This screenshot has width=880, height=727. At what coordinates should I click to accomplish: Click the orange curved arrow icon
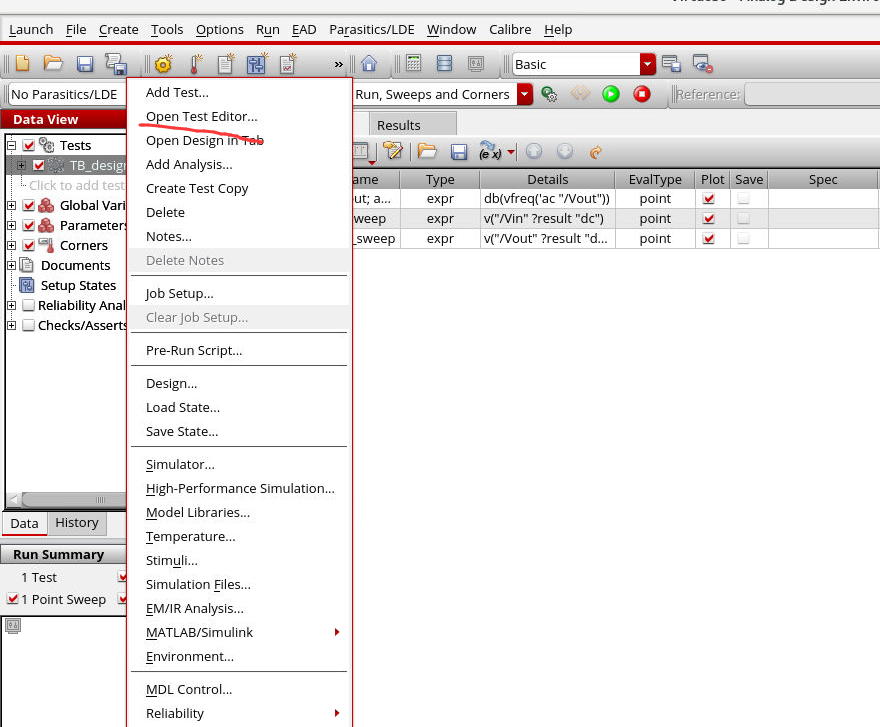point(596,152)
